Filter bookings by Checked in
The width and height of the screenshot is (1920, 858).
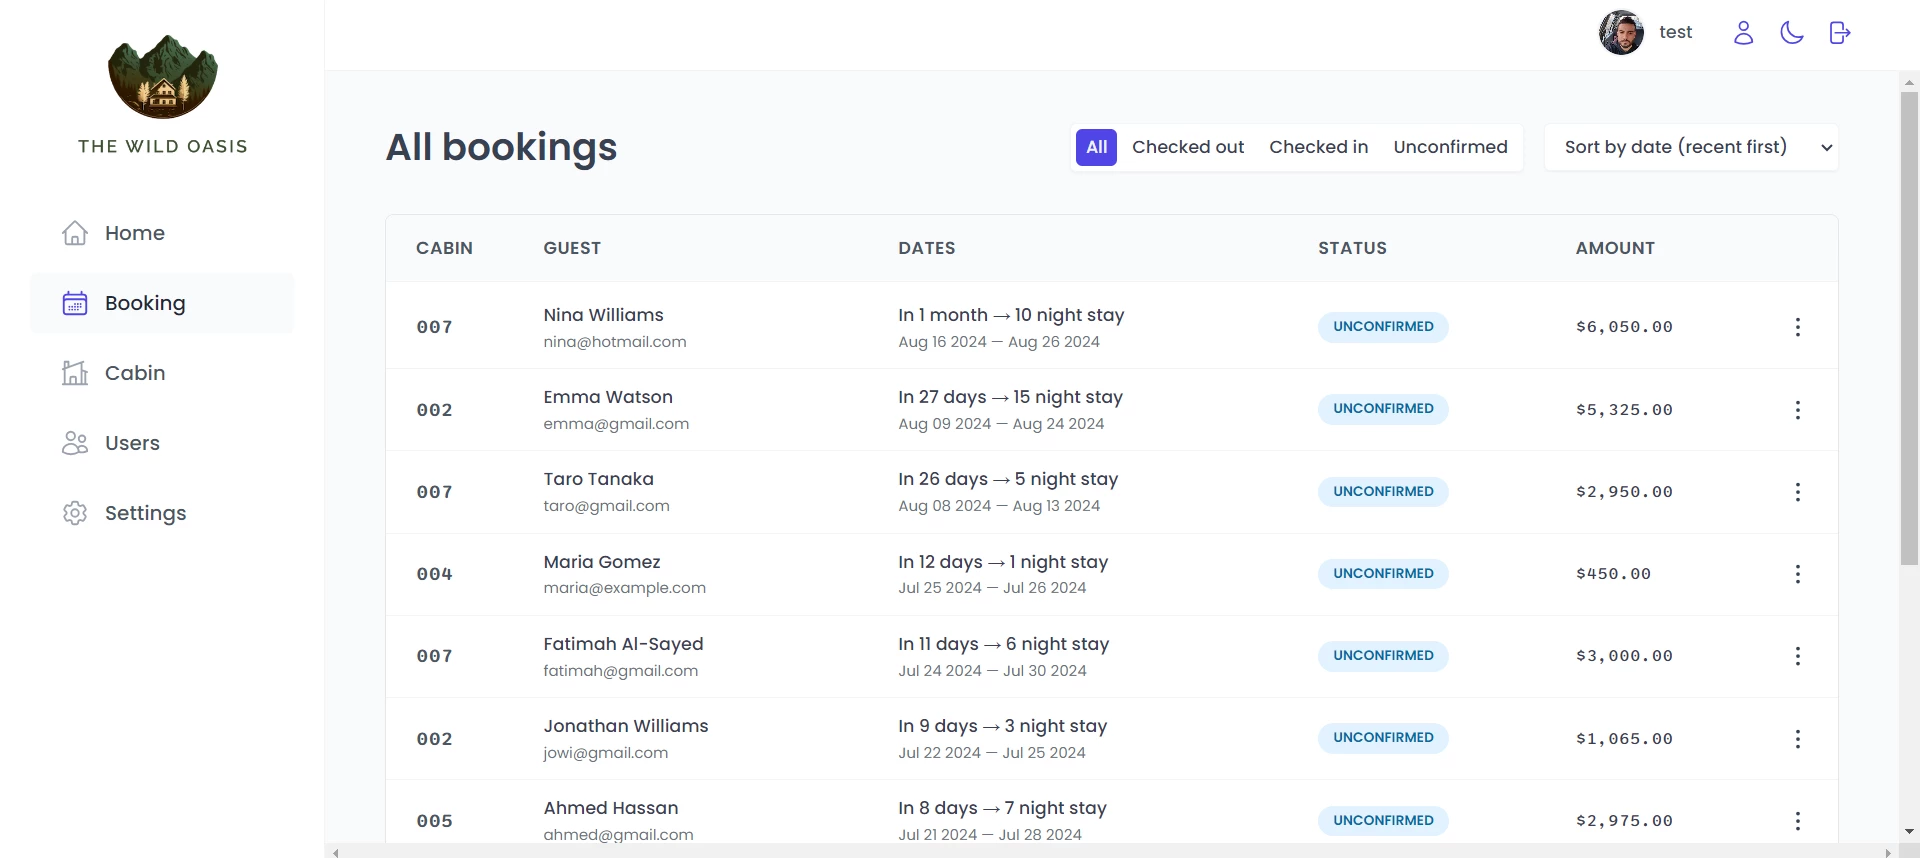tap(1318, 147)
